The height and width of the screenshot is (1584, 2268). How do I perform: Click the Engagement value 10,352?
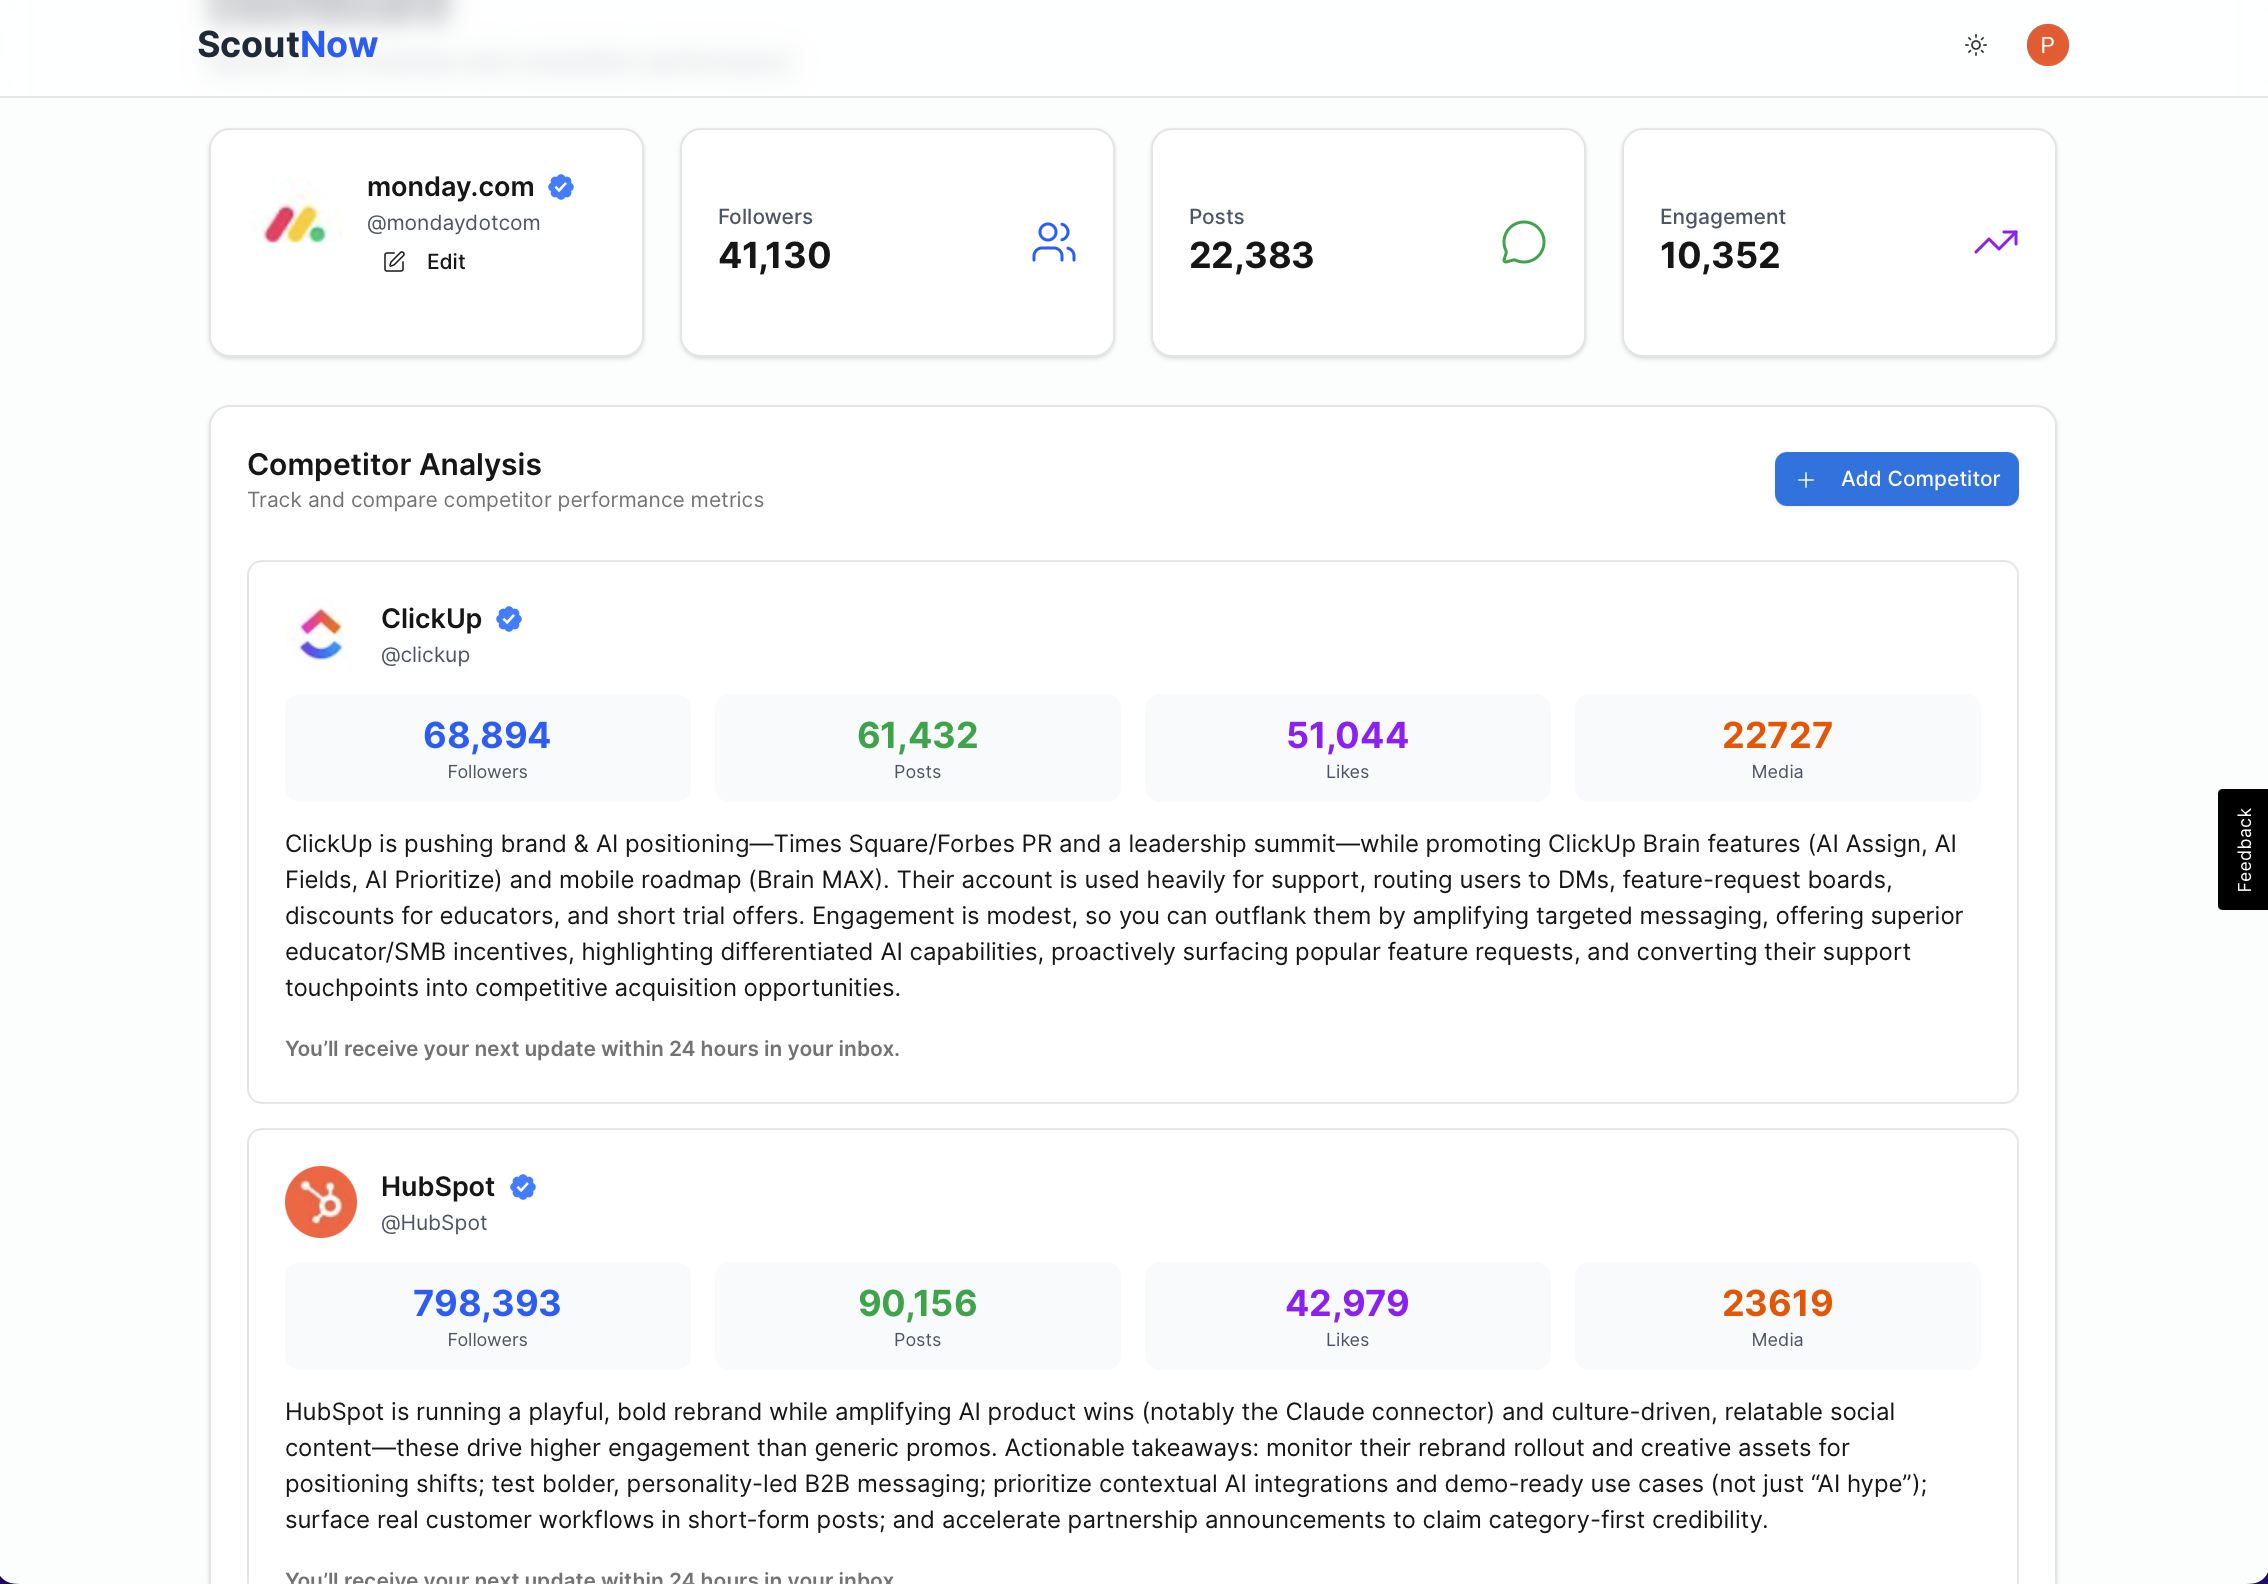coord(1720,256)
